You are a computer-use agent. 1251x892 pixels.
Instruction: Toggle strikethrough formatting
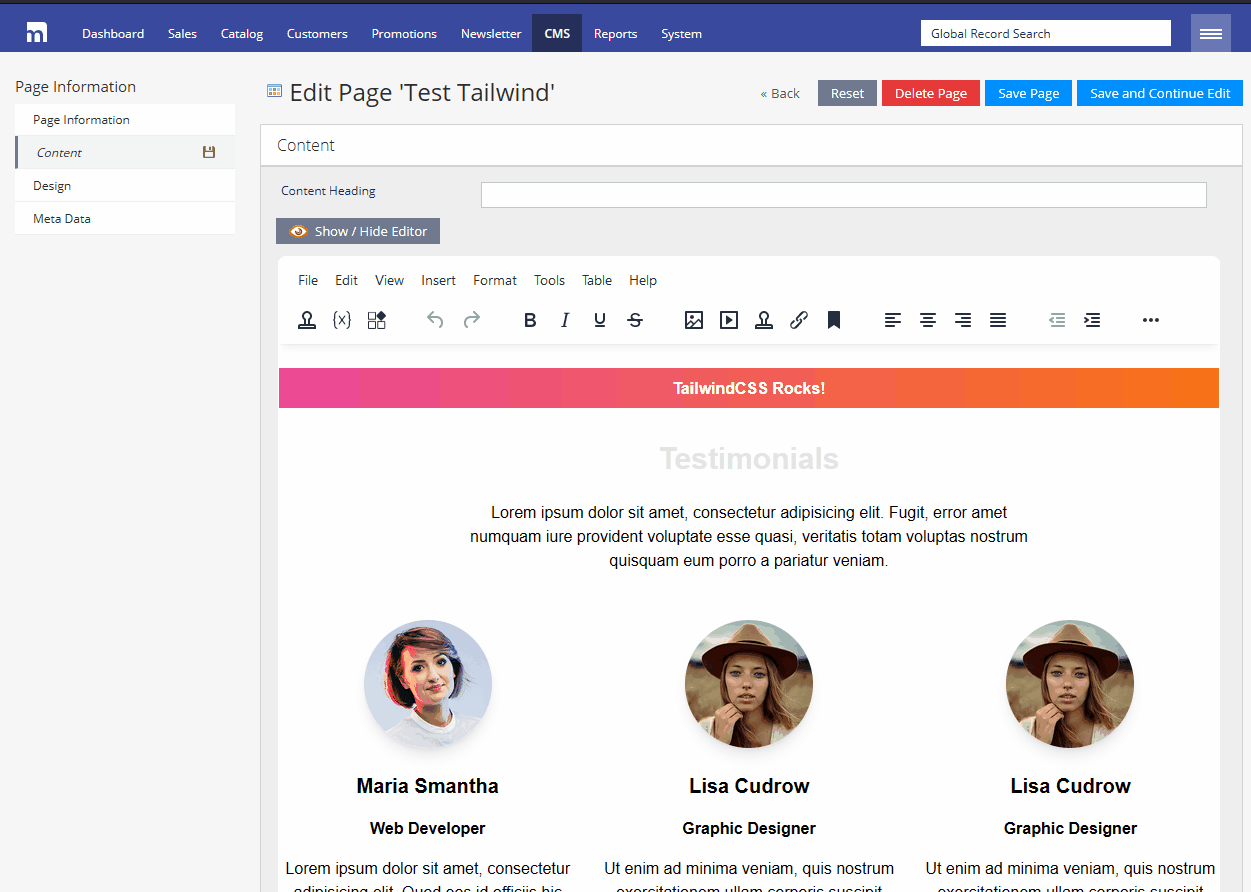click(635, 320)
